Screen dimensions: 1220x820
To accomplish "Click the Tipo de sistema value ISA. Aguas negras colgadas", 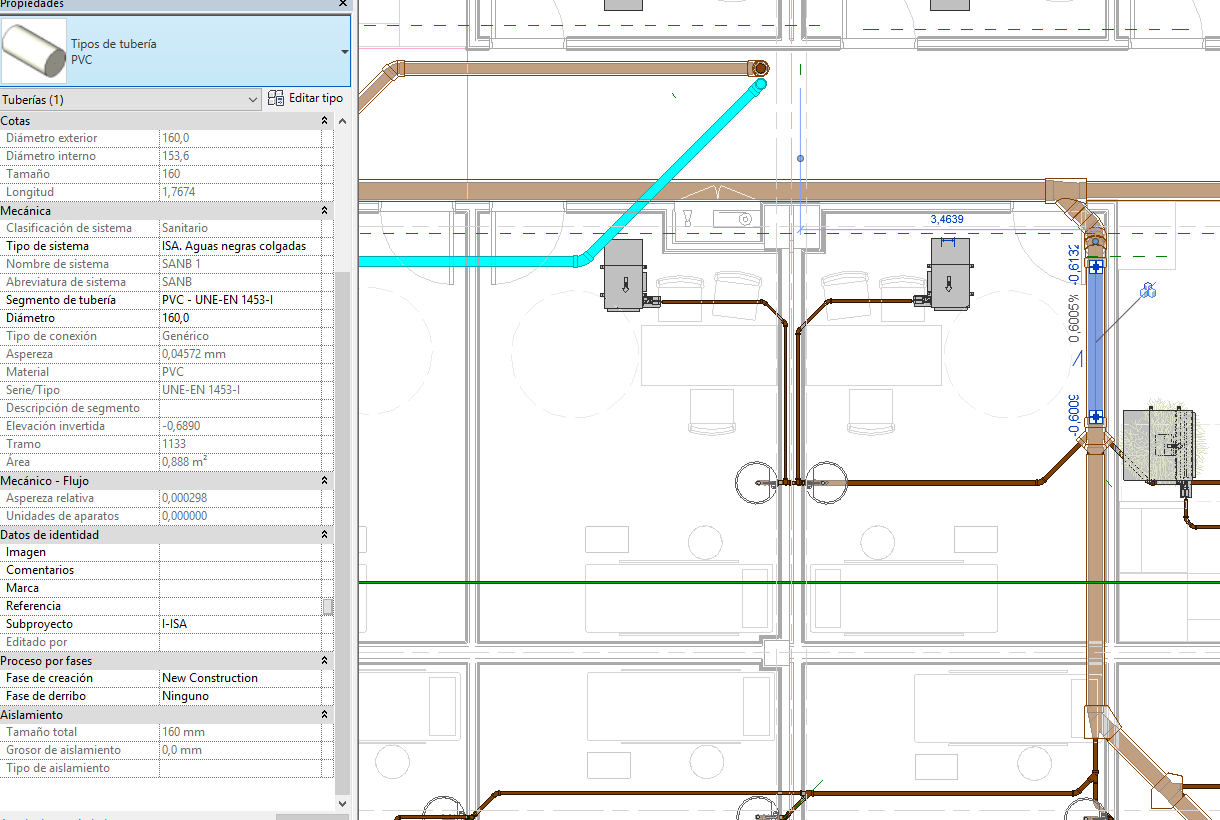I will (x=244, y=245).
